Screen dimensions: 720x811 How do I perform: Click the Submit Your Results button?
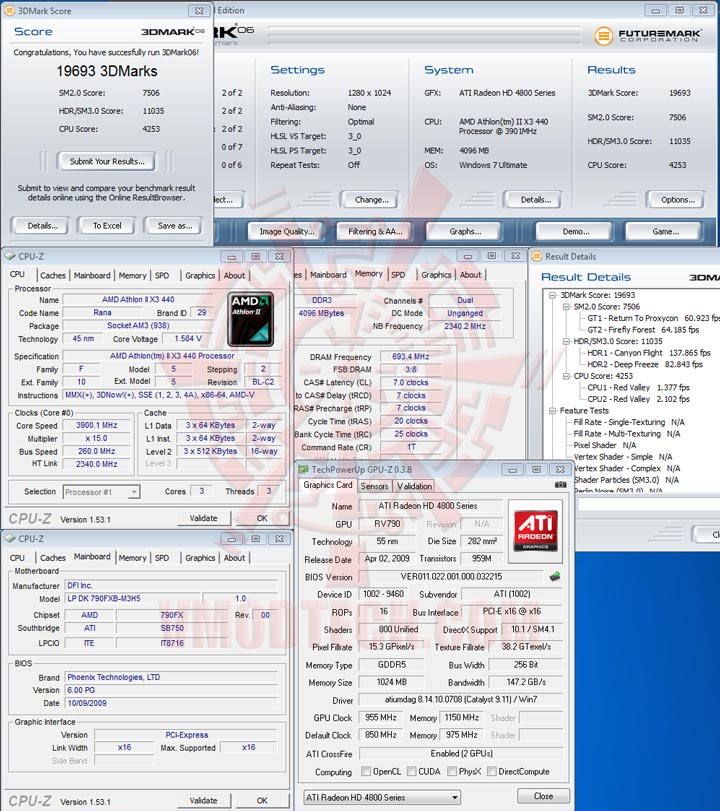107,161
